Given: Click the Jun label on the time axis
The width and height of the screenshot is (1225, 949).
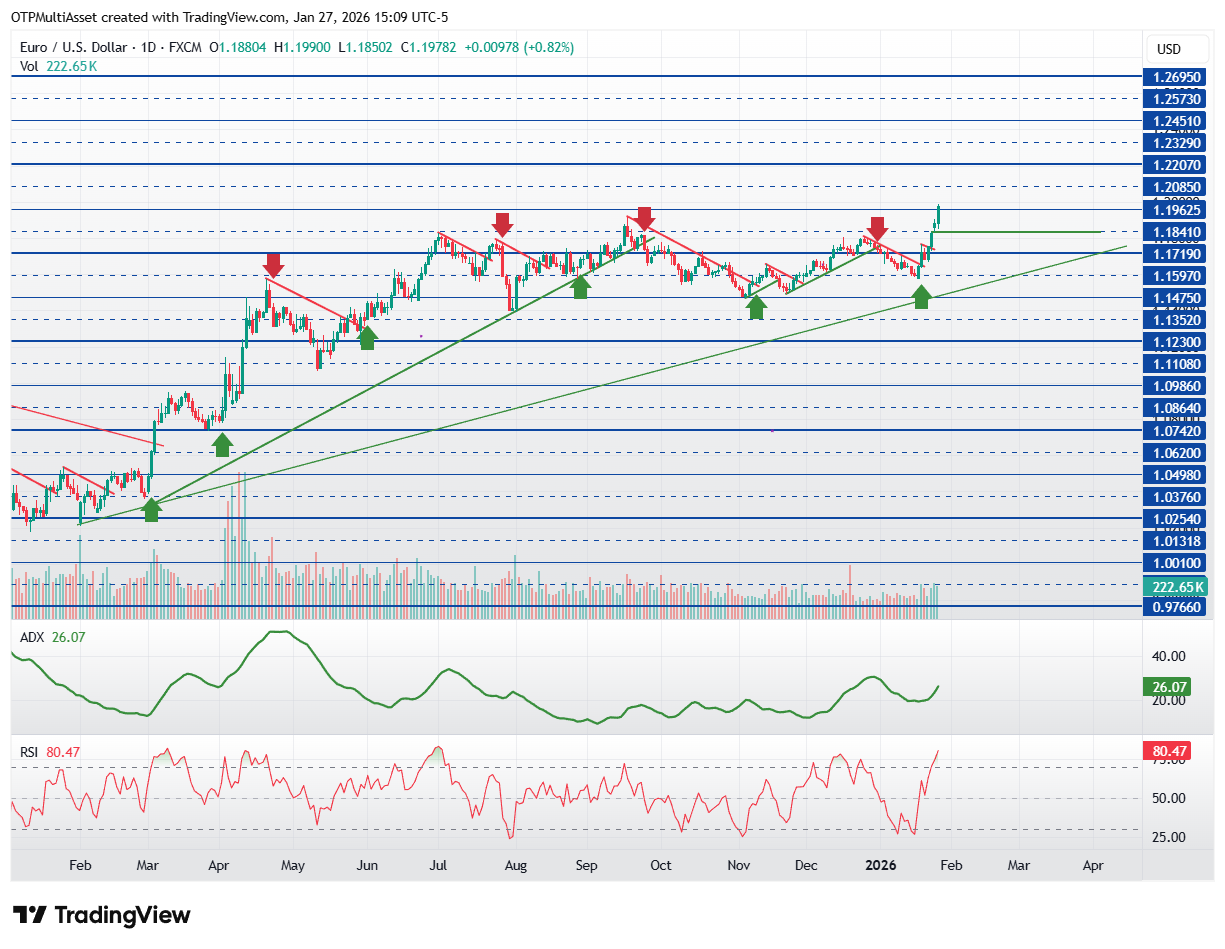Looking at the screenshot, I should pos(367,864).
